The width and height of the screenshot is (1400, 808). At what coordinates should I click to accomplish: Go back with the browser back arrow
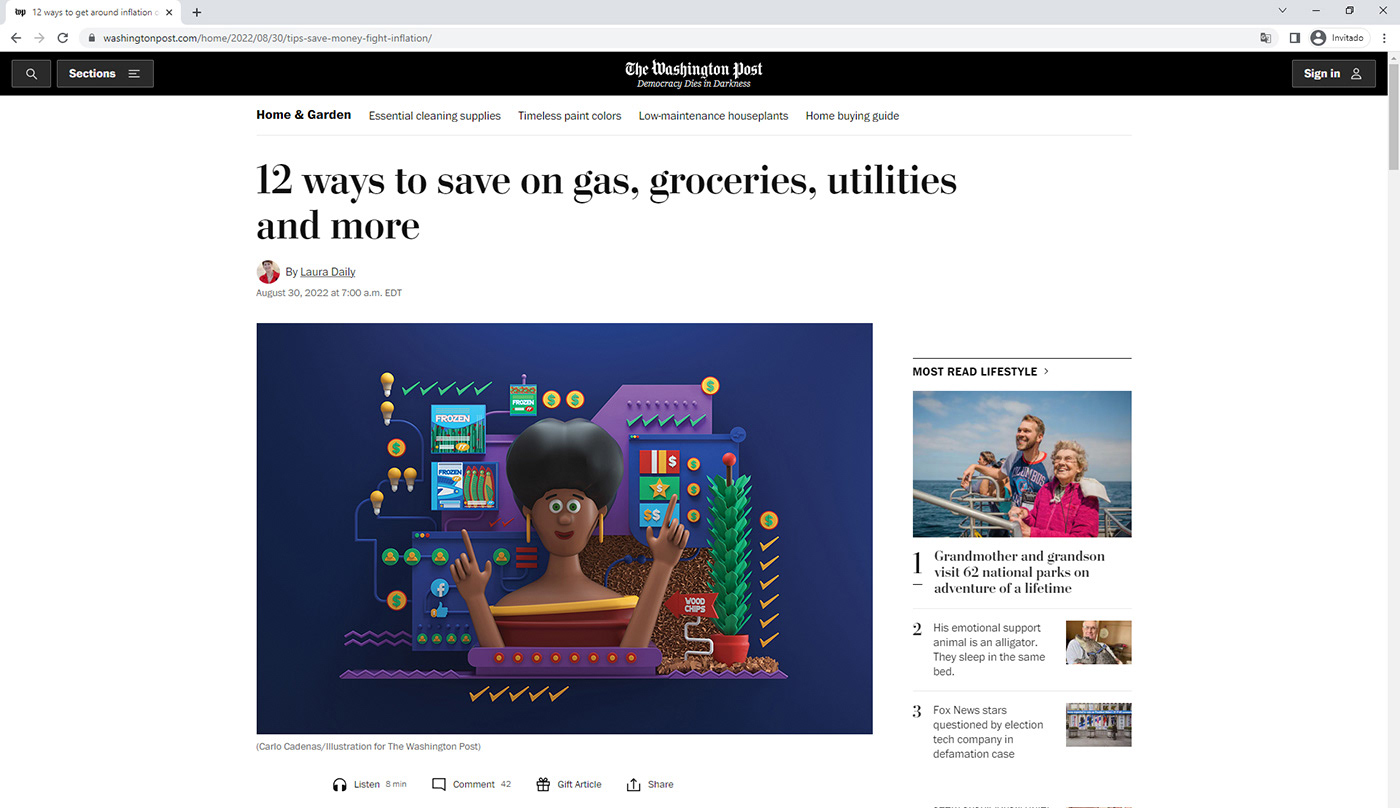(x=16, y=38)
